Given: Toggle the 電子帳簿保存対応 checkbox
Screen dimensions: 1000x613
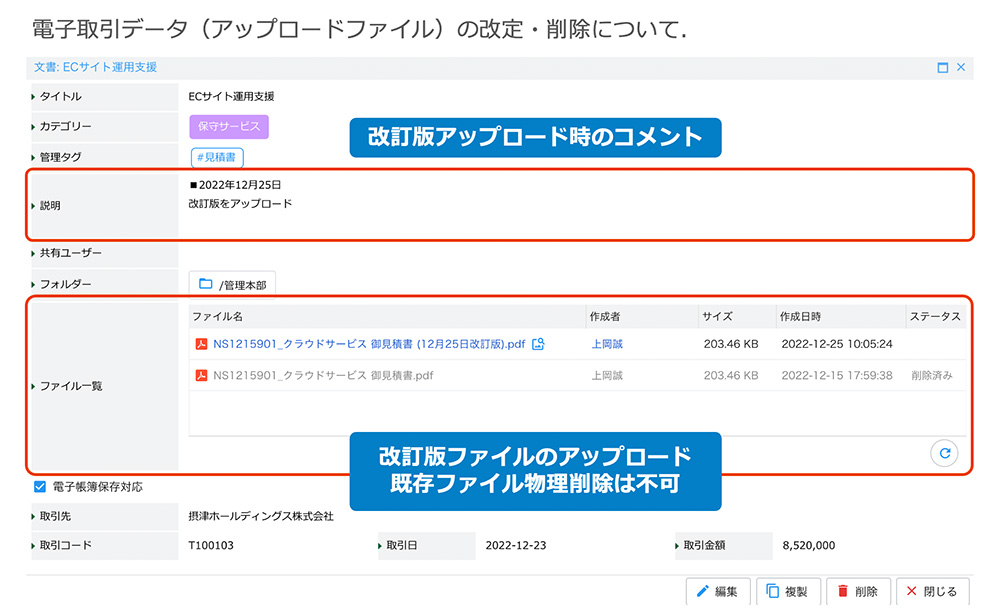Looking at the screenshot, I should (x=40, y=487).
